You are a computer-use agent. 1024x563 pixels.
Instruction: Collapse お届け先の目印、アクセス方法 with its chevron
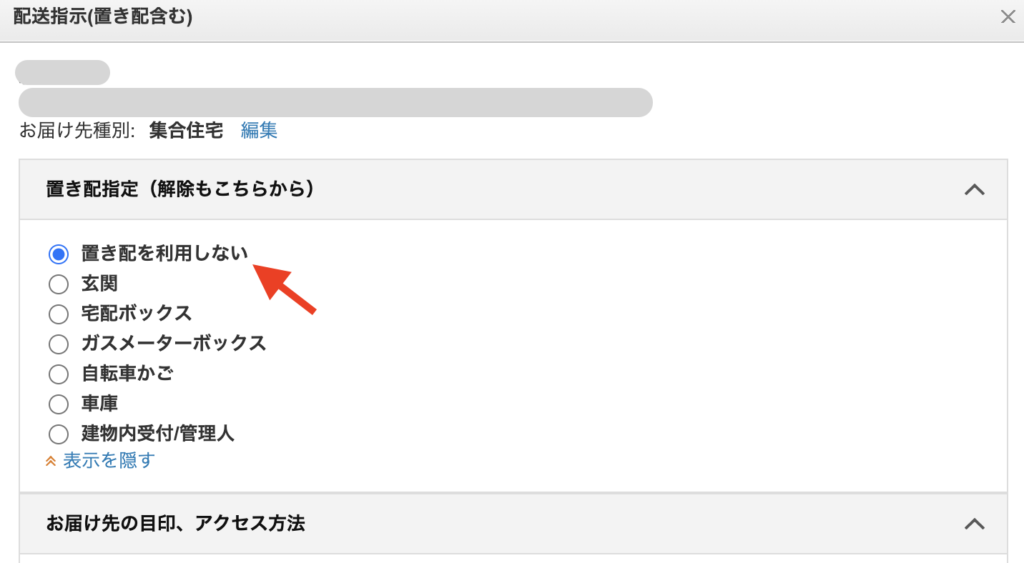pos(974,523)
